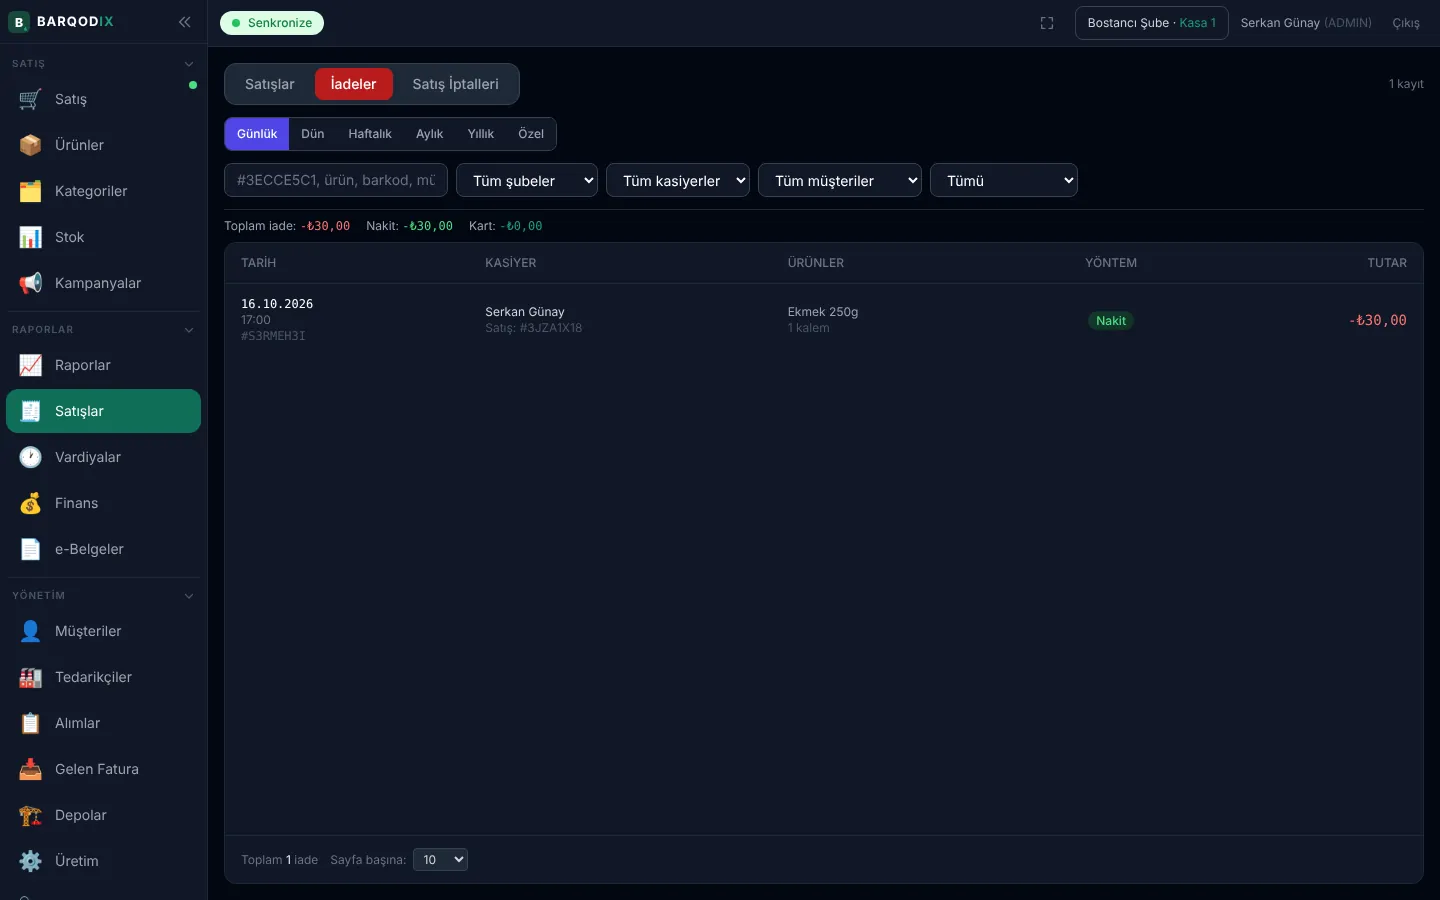
Task: Select Yıllık date range
Action: click(481, 134)
